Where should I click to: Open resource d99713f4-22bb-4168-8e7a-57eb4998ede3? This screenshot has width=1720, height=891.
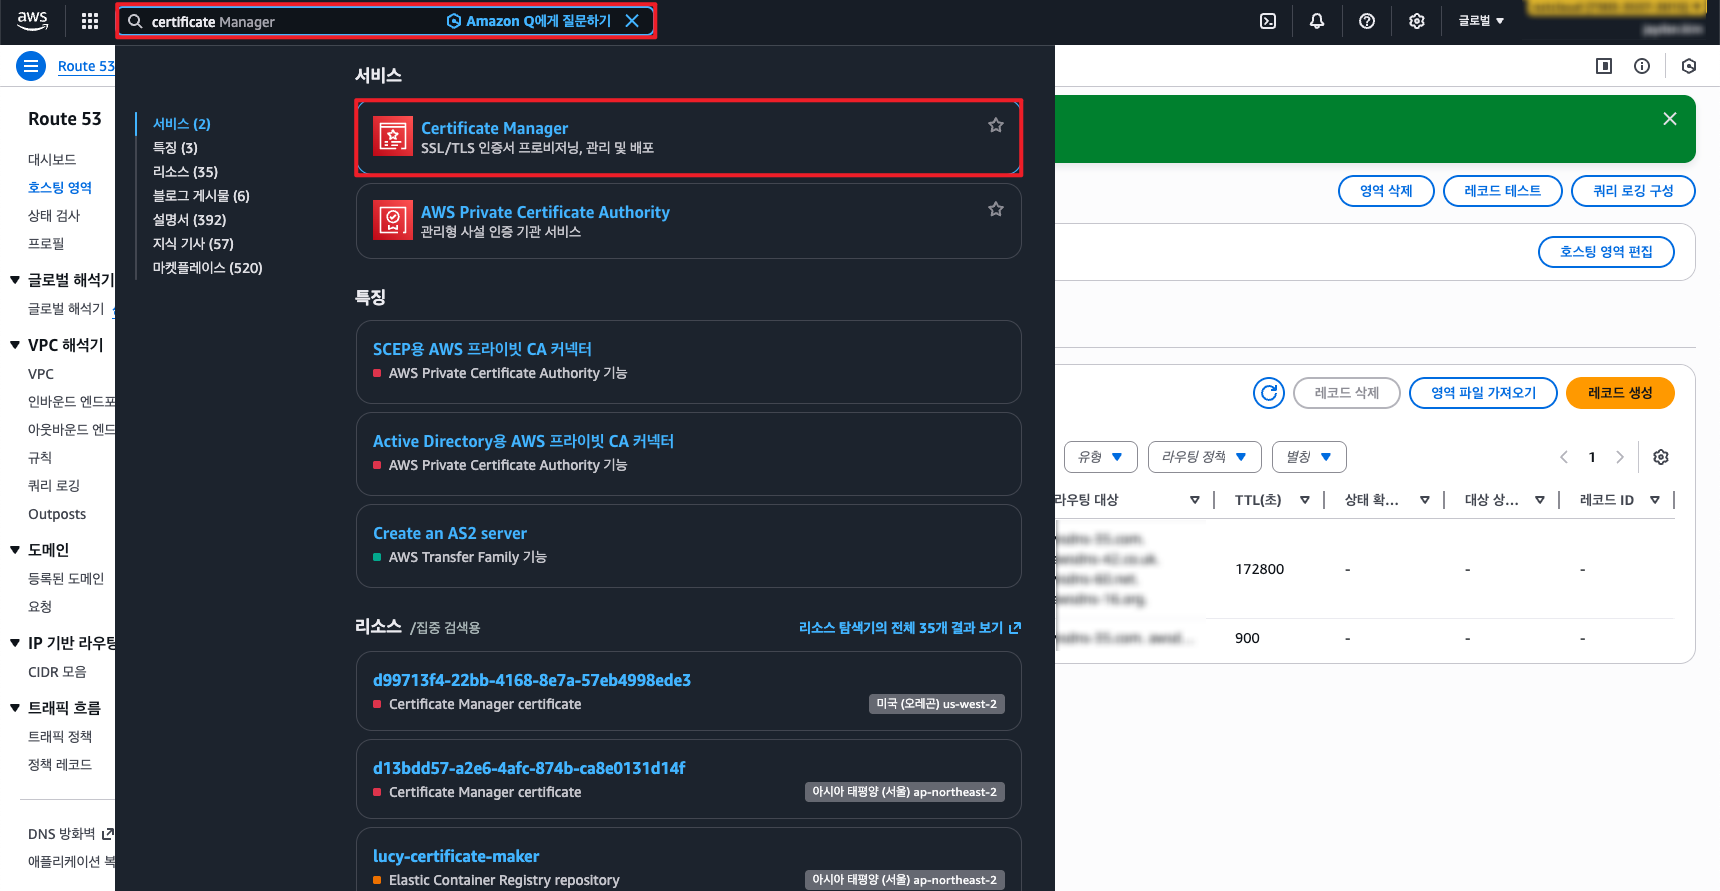pos(532,680)
